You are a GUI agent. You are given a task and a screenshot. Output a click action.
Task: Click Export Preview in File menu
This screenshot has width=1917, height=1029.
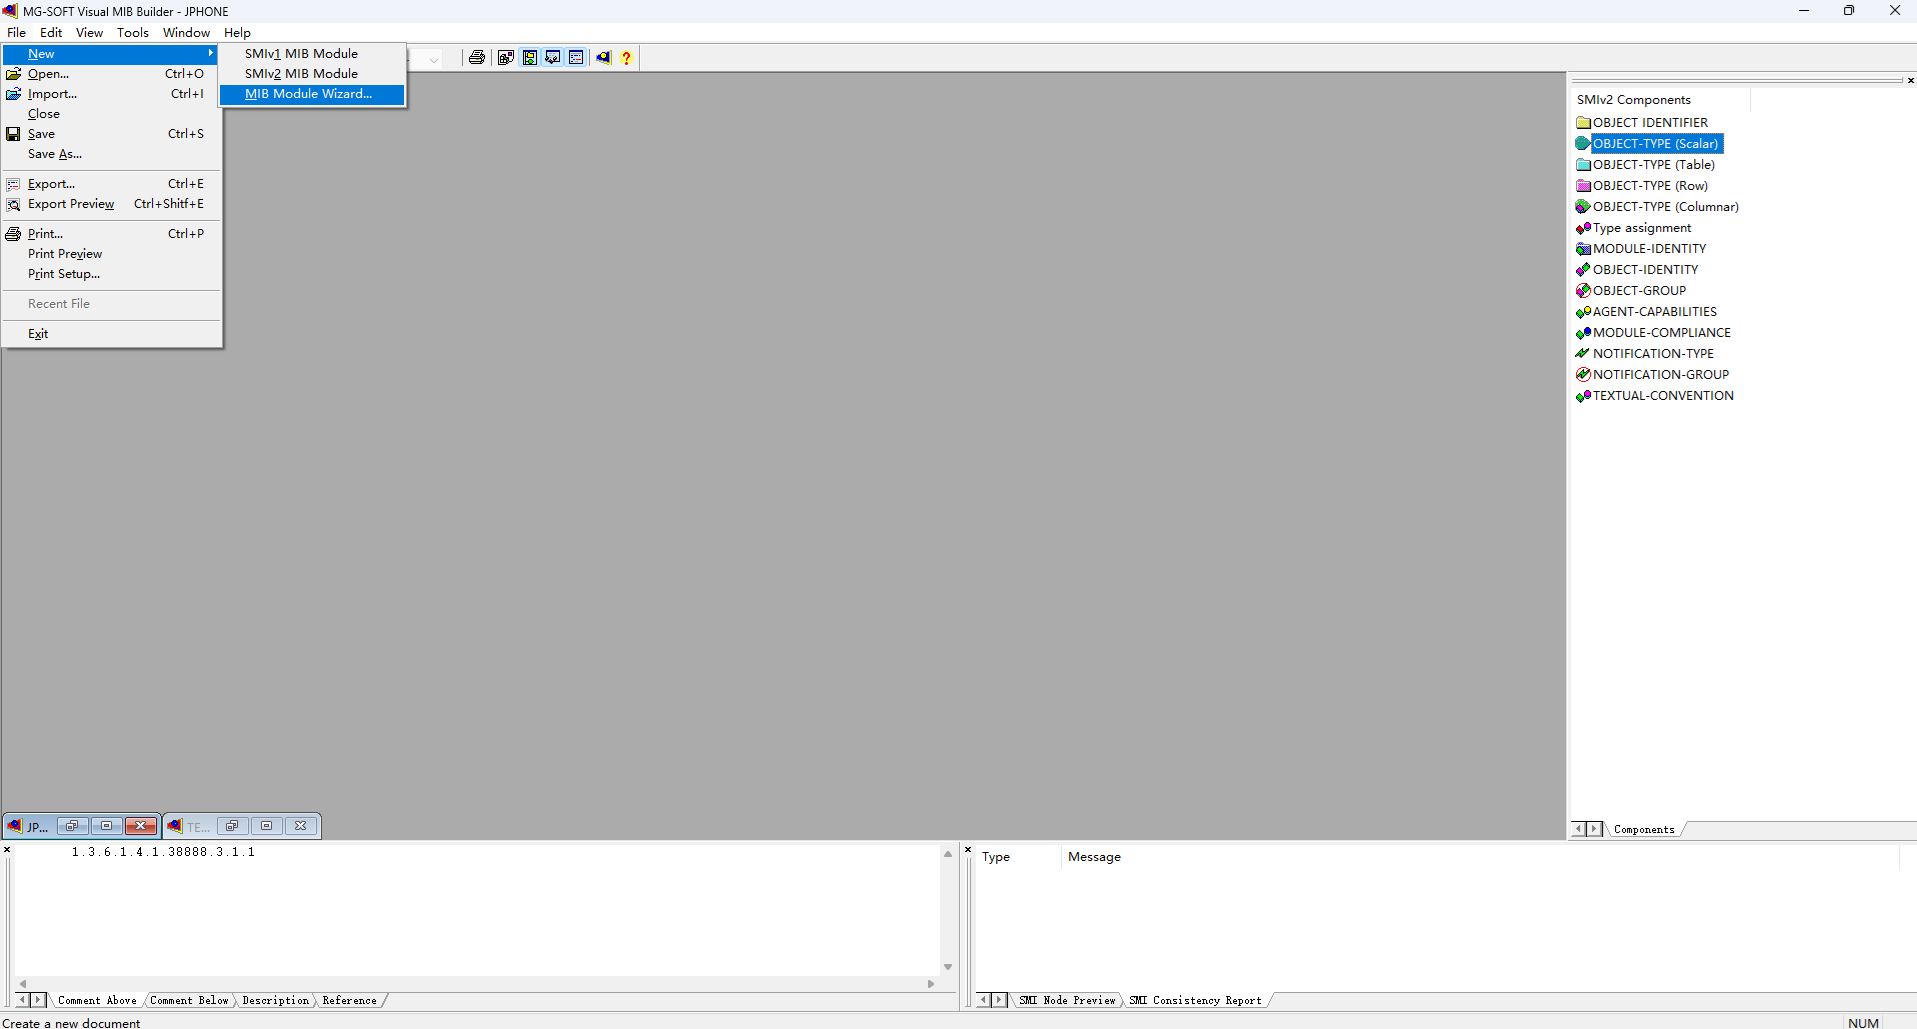coord(111,204)
